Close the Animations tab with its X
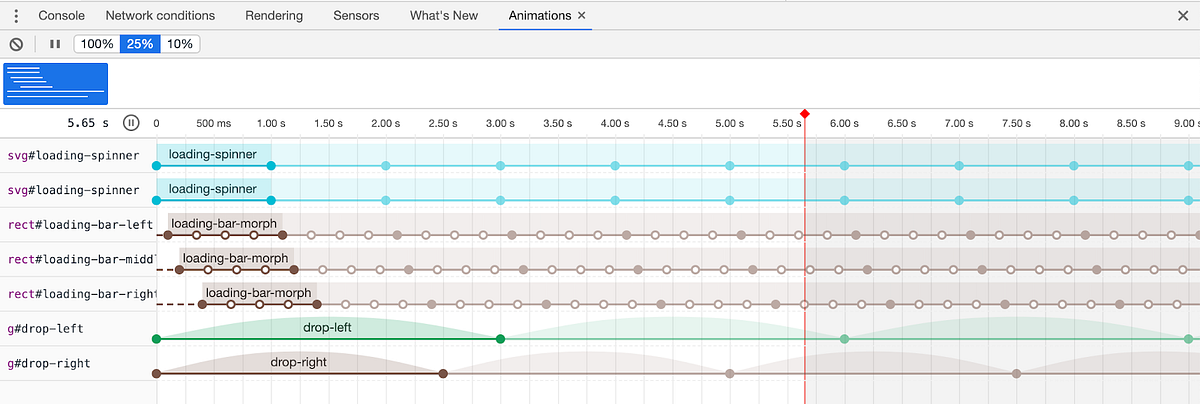Screen dimensions: 1200x404 (x=582, y=16)
